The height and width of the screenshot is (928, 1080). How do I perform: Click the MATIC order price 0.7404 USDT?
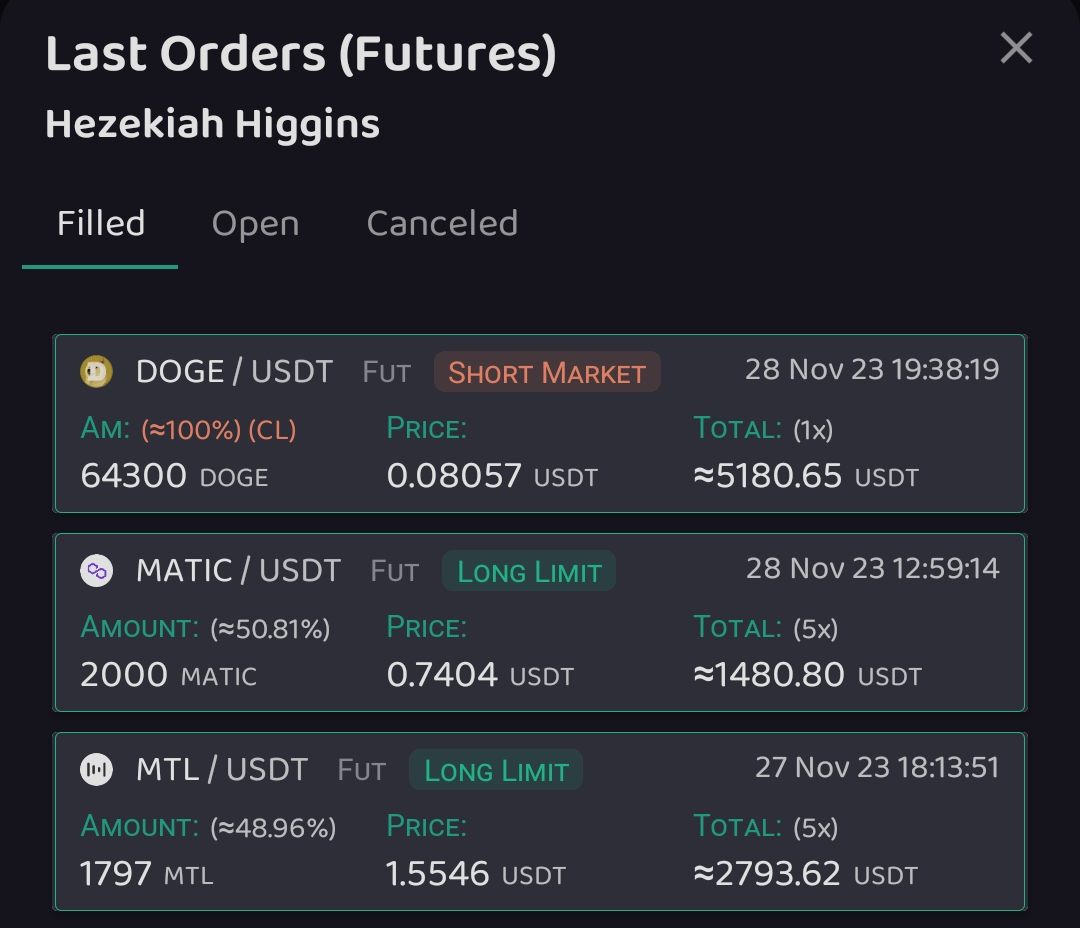[480, 675]
